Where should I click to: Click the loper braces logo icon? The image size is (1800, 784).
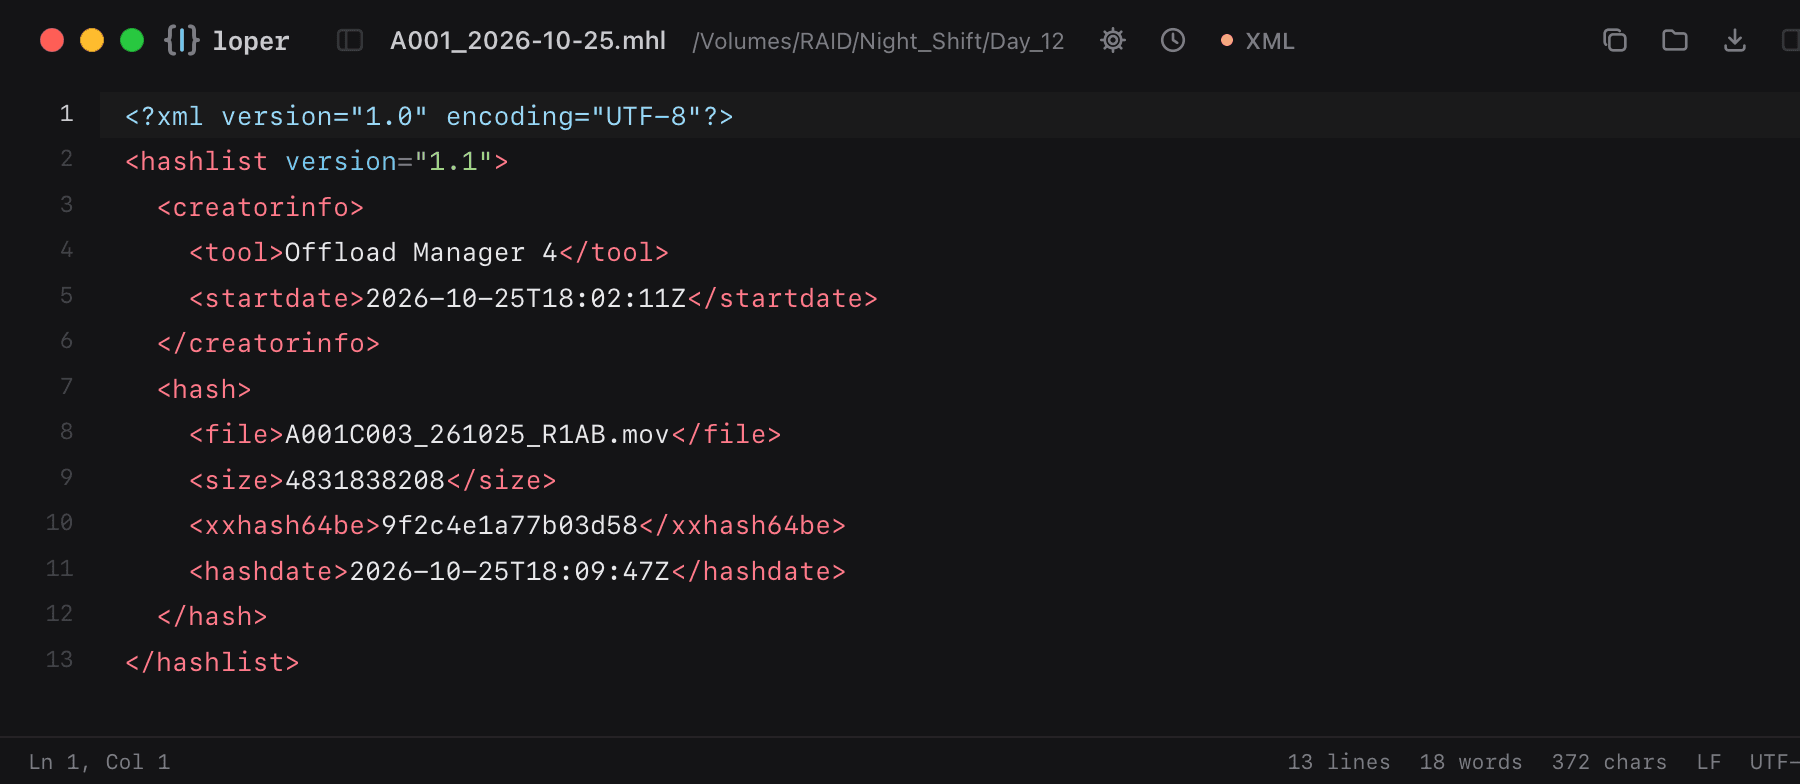pos(182,40)
